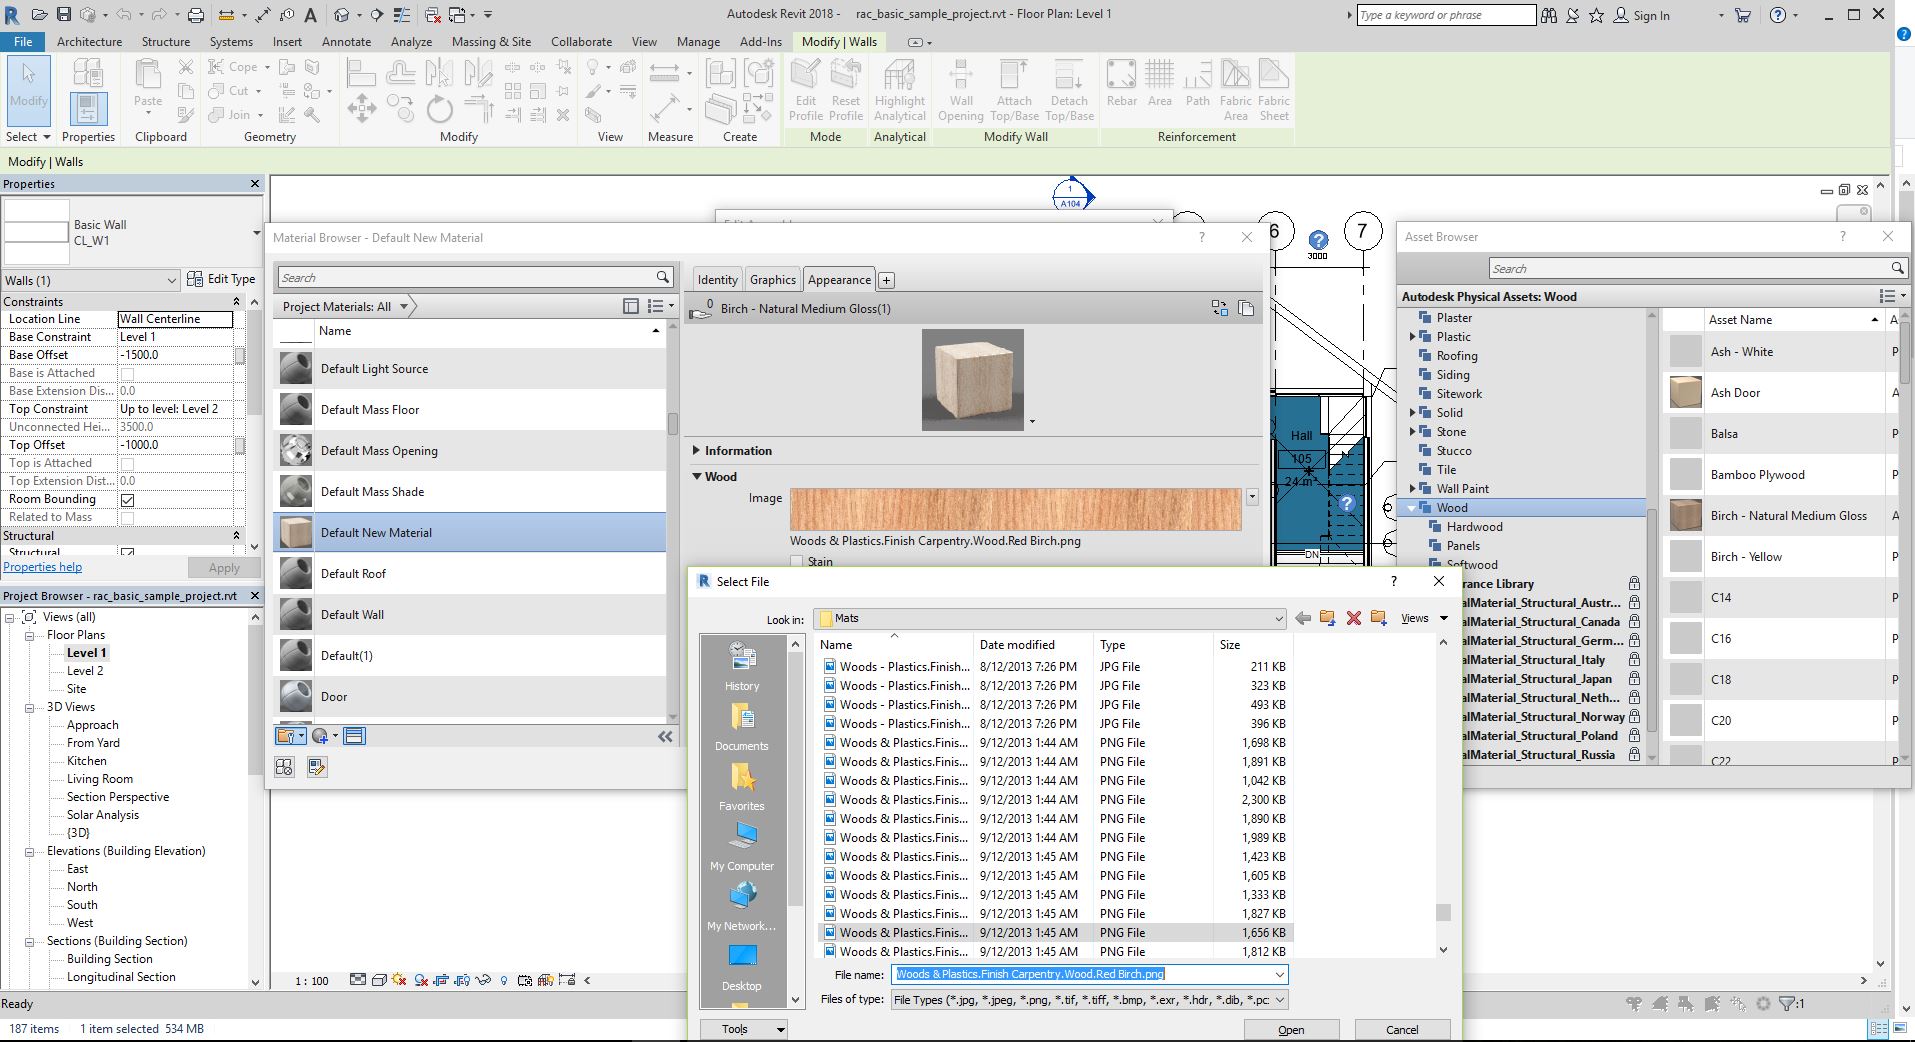
Task: Open the Image options dropdown arrow
Action: point(1252,496)
